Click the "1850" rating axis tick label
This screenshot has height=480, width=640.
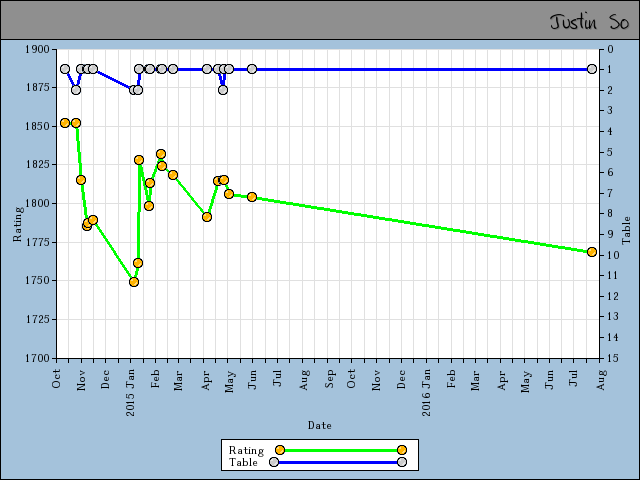point(37,126)
